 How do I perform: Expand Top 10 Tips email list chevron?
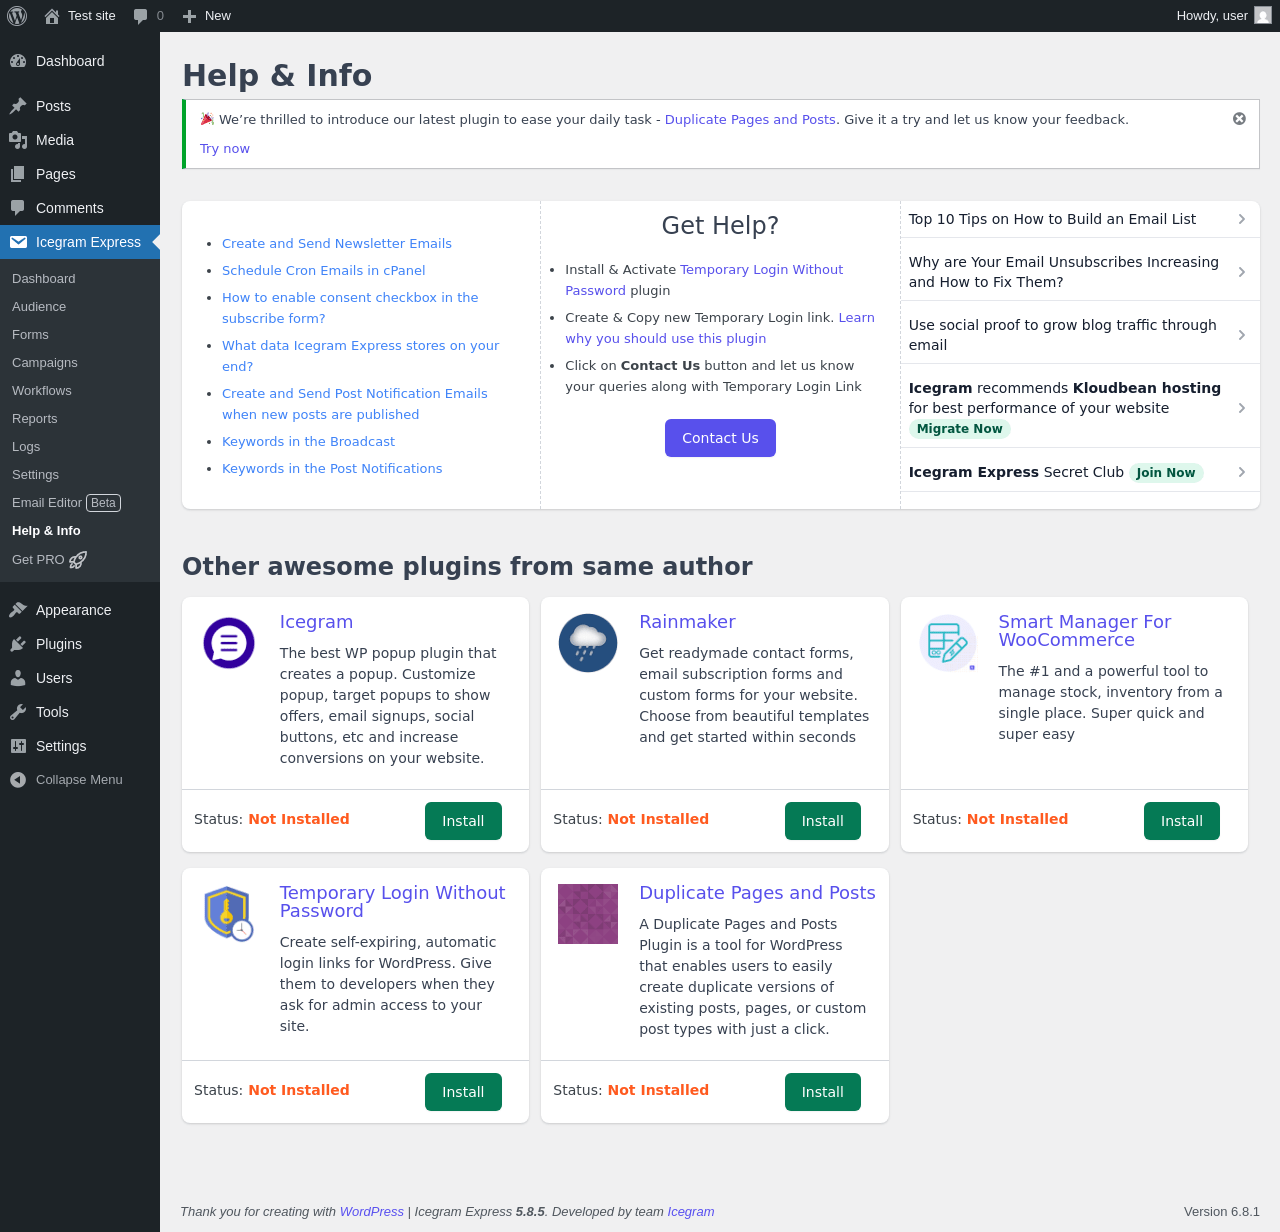click(x=1242, y=219)
